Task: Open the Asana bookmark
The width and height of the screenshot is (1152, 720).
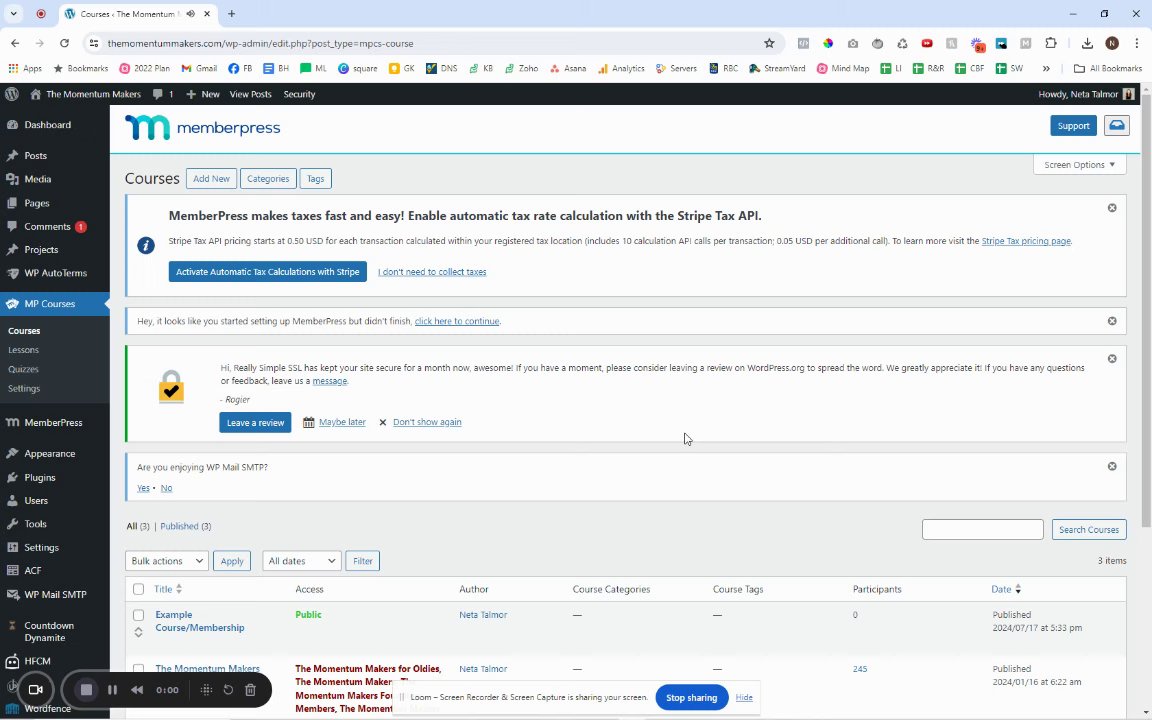Action: [x=568, y=68]
